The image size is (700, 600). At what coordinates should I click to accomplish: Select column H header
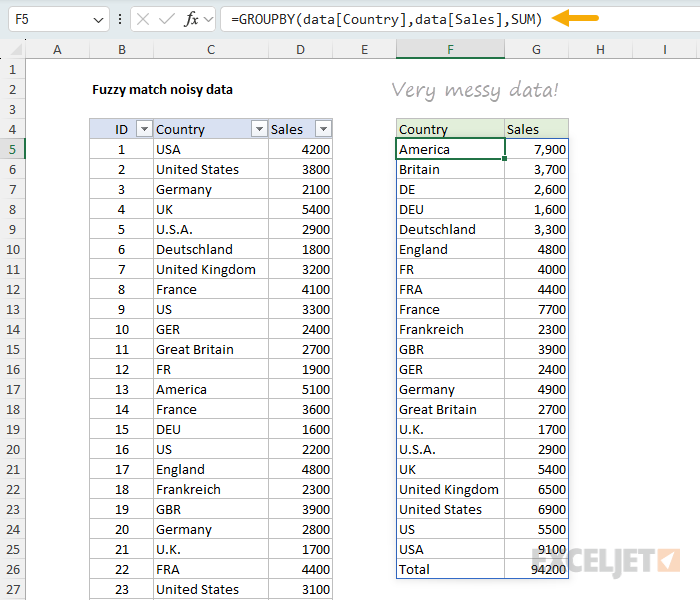pos(600,50)
